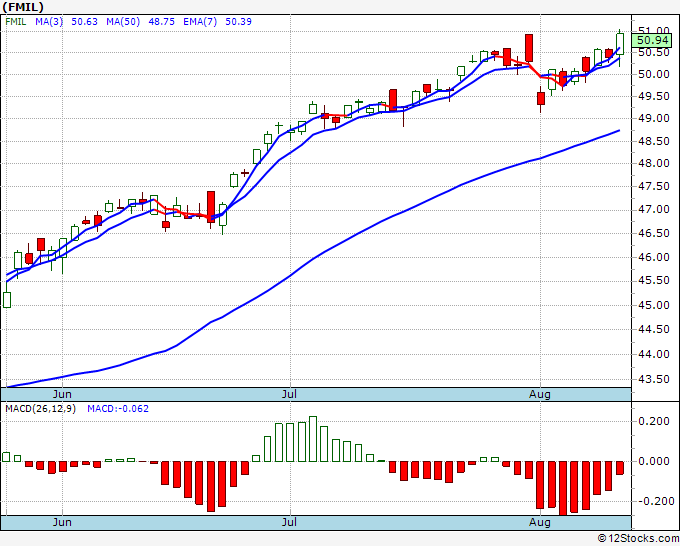Click Jun on the MACD timeline

[62, 522]
